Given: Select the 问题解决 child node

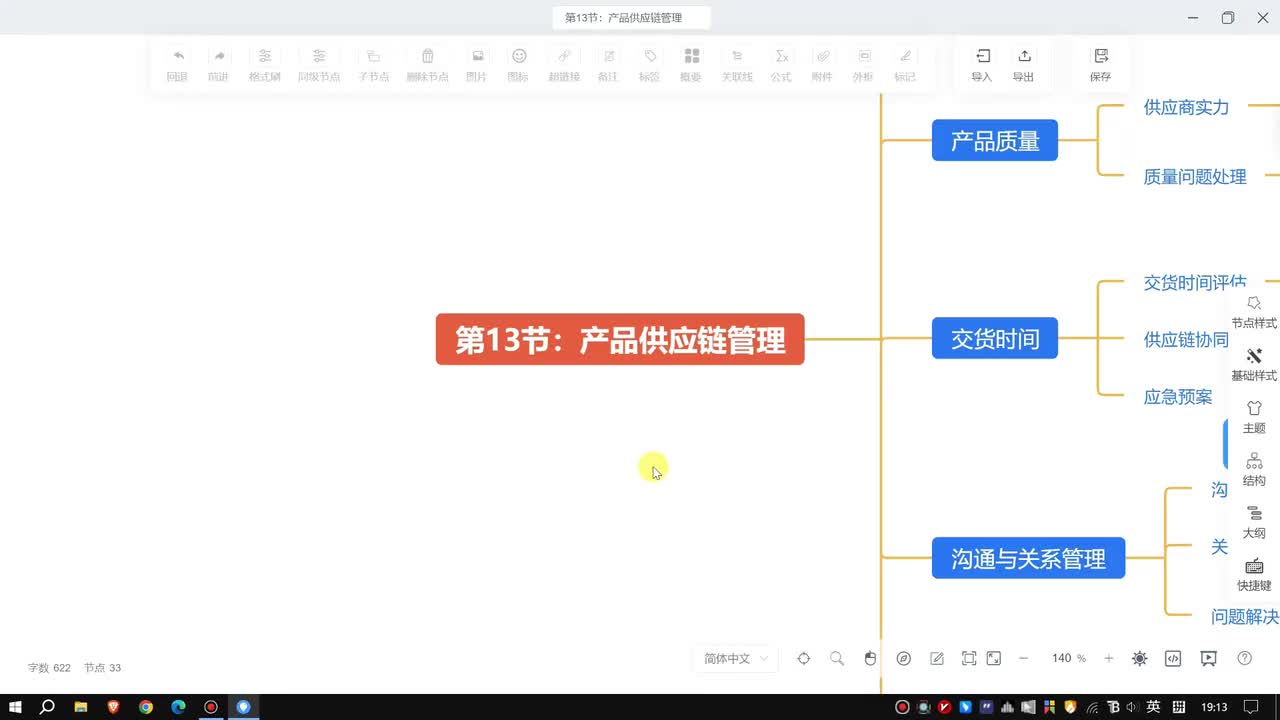Looking at the screenshot, I should click(1245, 616).
